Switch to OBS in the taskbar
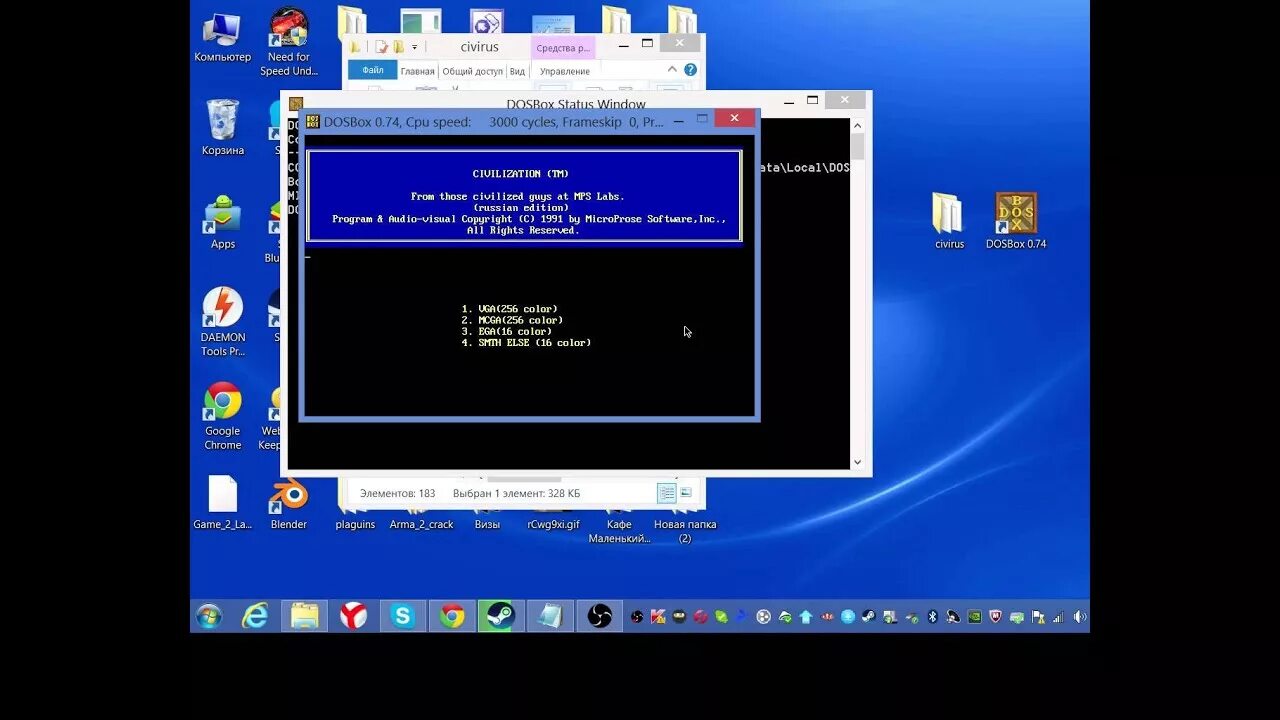 (599, 616)
